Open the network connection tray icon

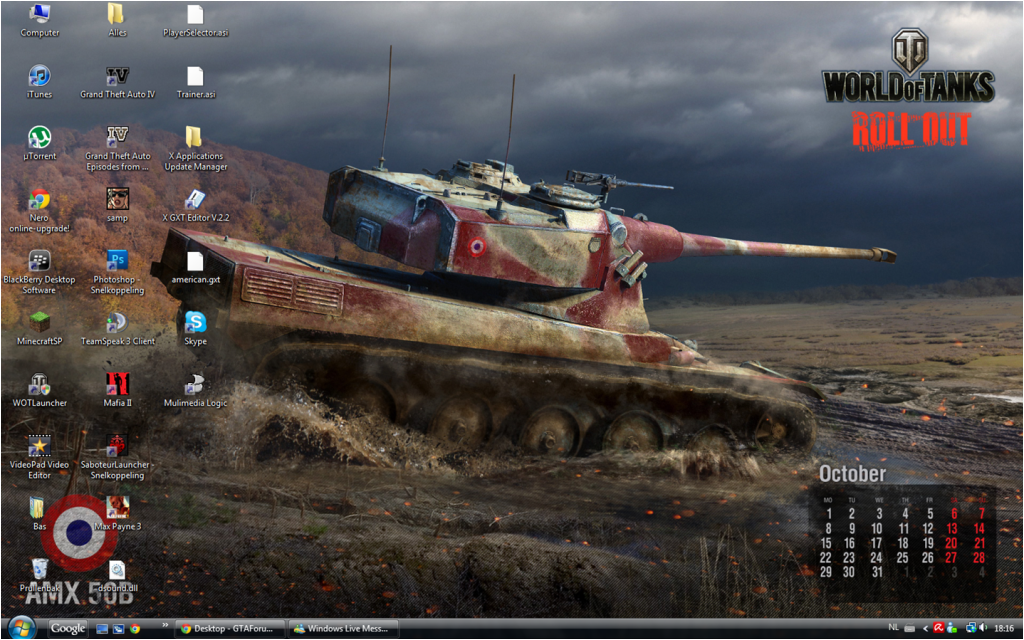[x=971, y=628]
